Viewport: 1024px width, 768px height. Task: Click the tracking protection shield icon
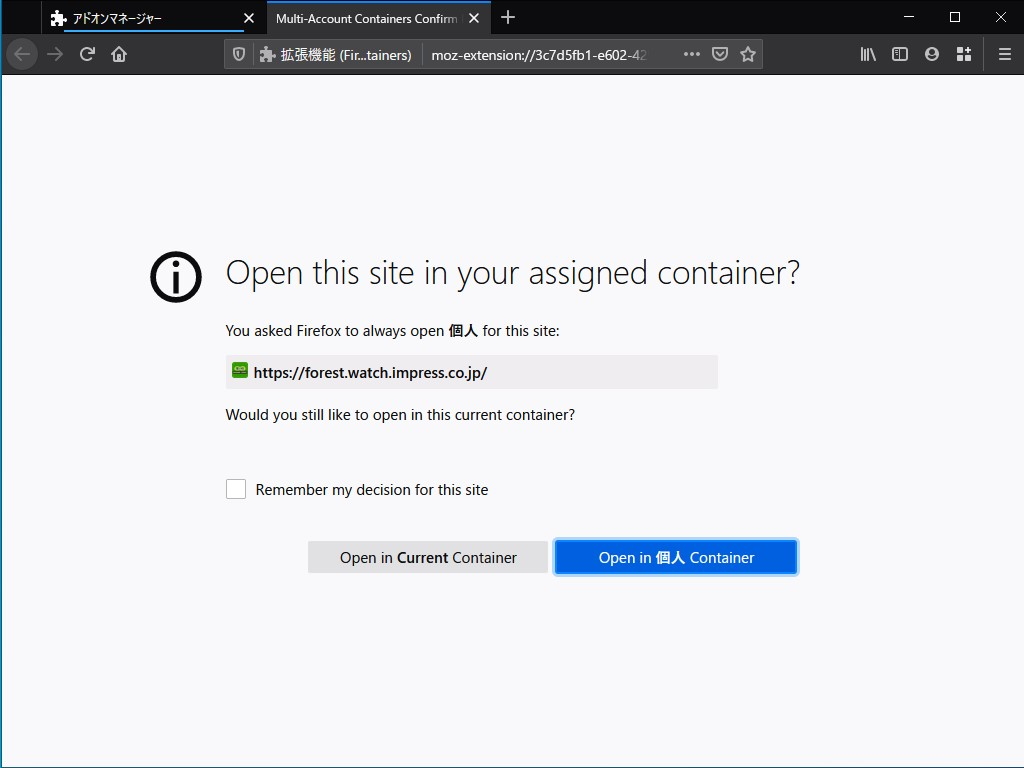[237, 54]
